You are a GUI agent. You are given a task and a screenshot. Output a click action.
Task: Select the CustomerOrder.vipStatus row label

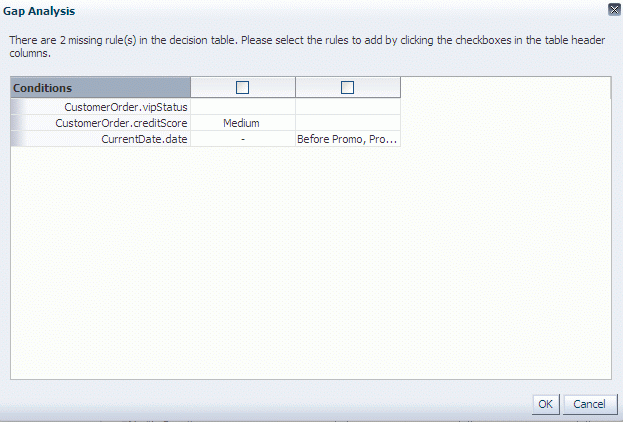(126, 107)
